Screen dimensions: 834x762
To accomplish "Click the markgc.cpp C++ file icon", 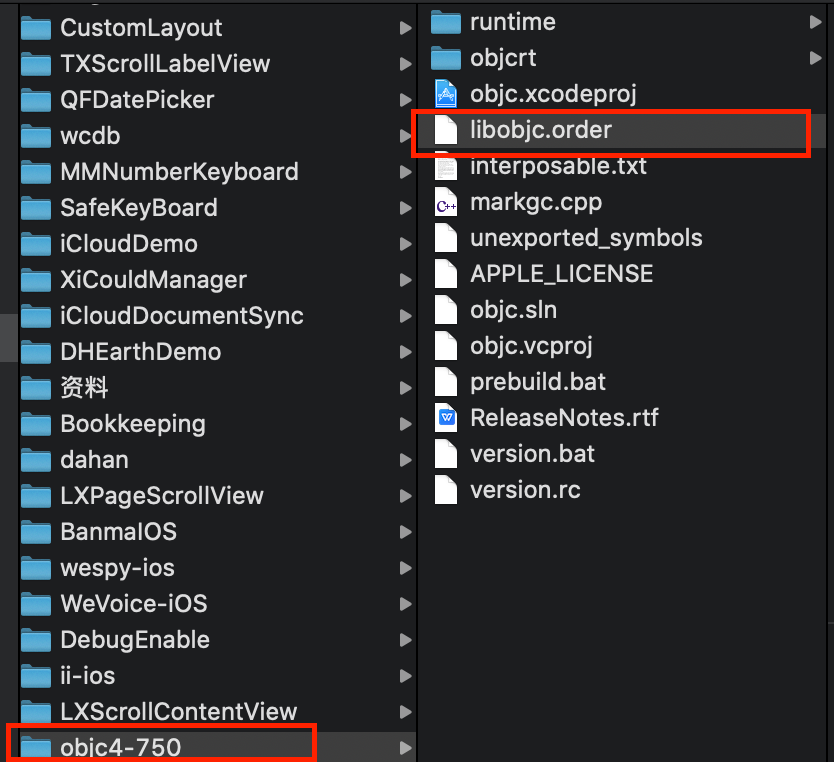I will (x=446, y=202).
